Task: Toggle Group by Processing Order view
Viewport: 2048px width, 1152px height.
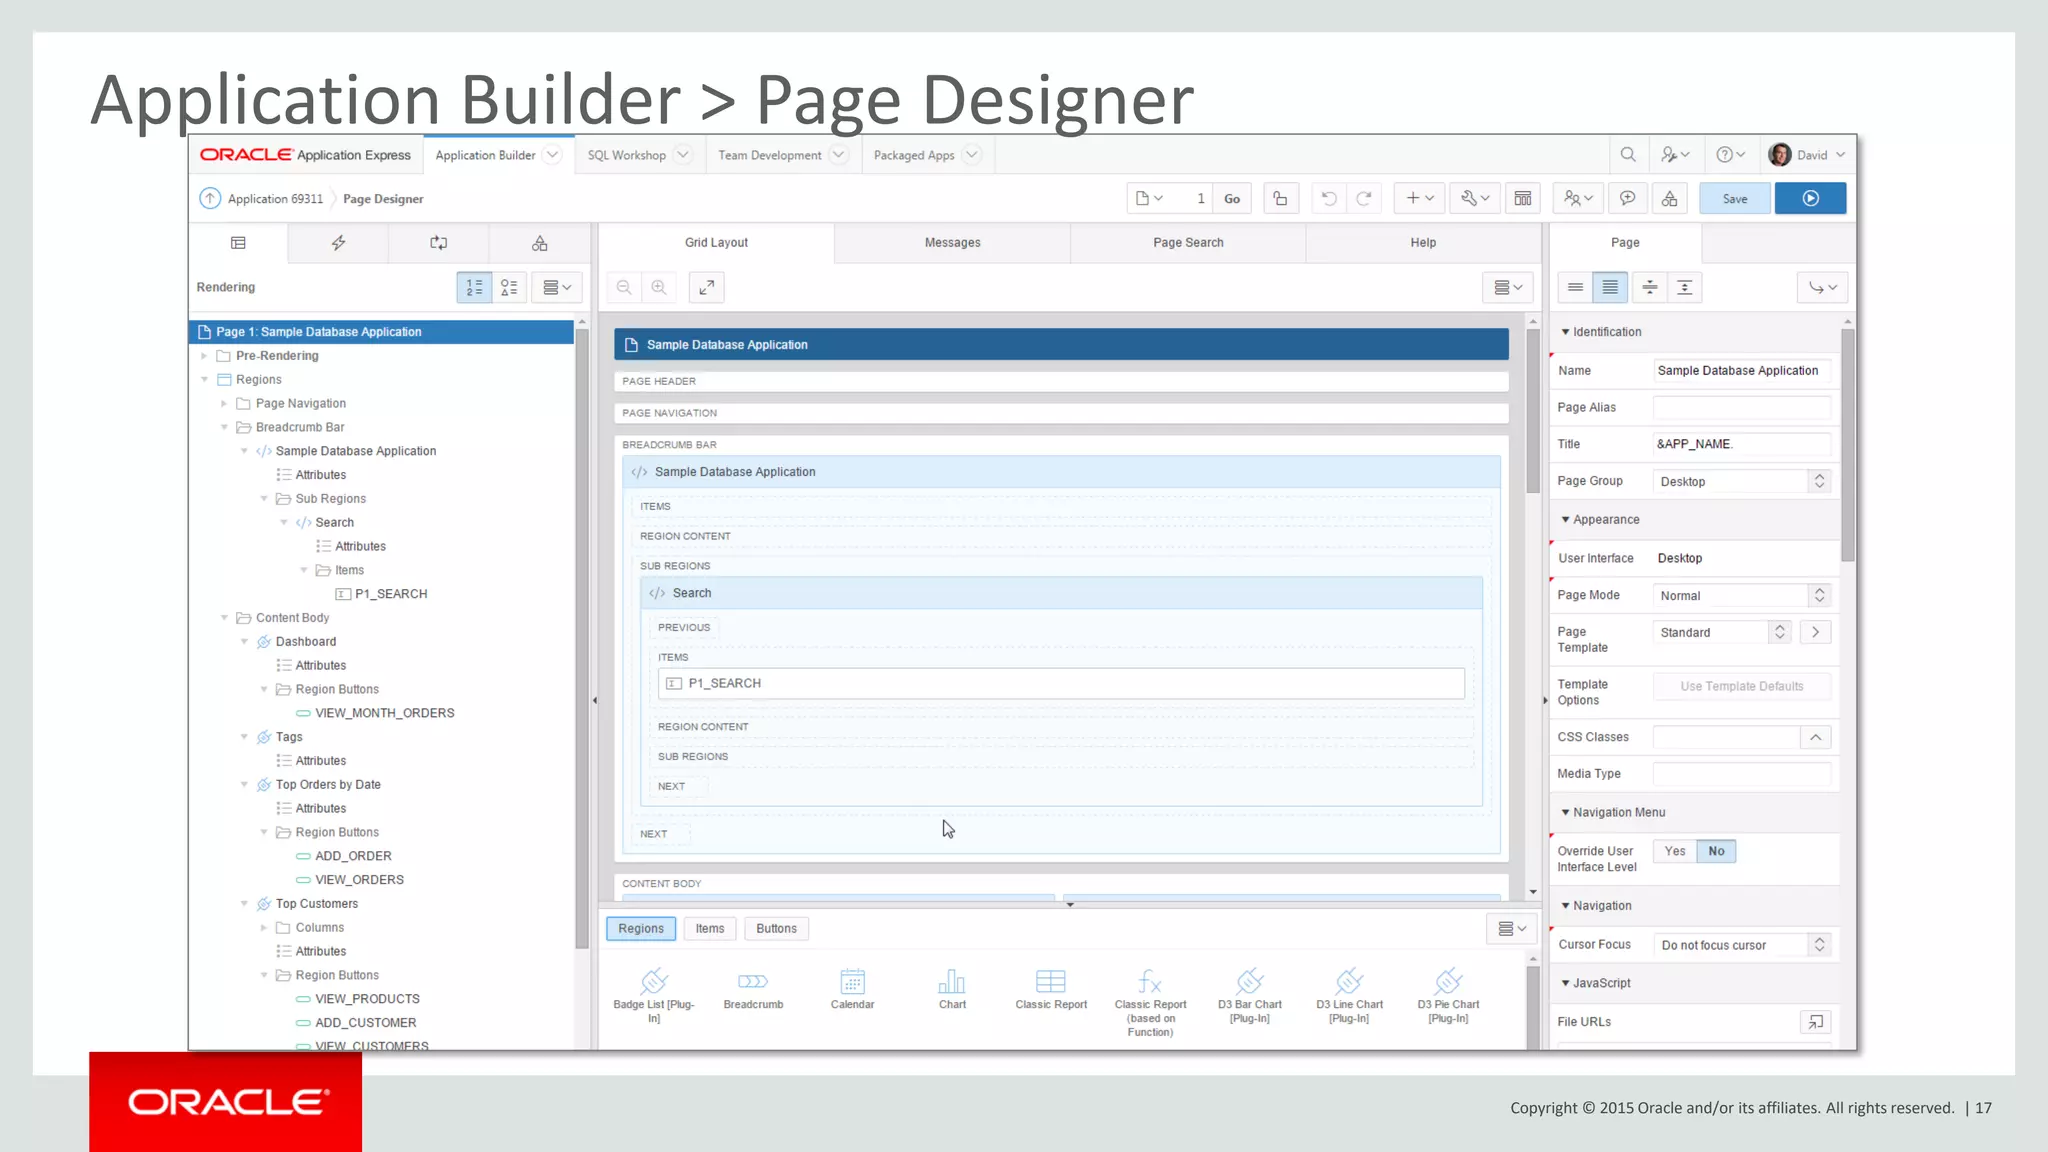Action: 474,287
